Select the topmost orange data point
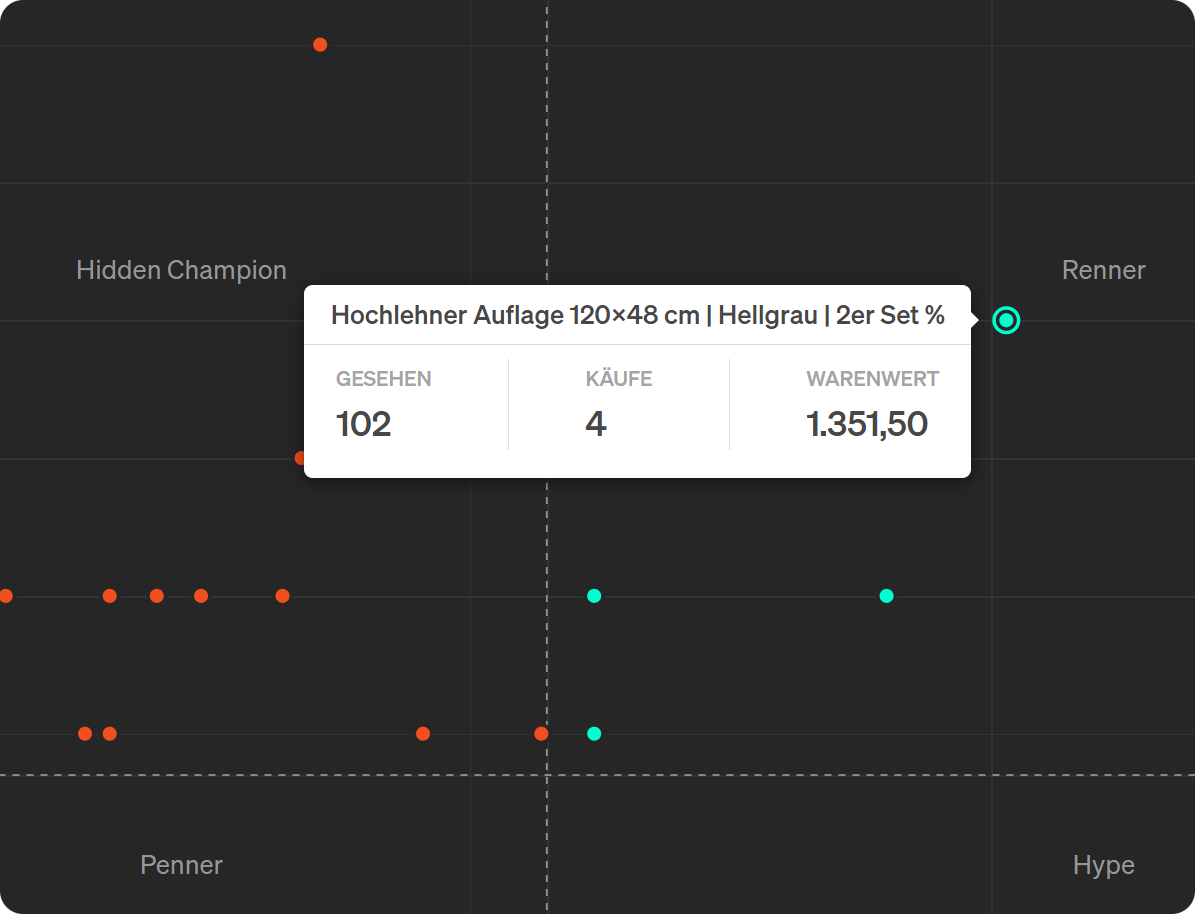The height and width of the screenshot is (914, 1195). pyautogui.click(x=320, y=44)
